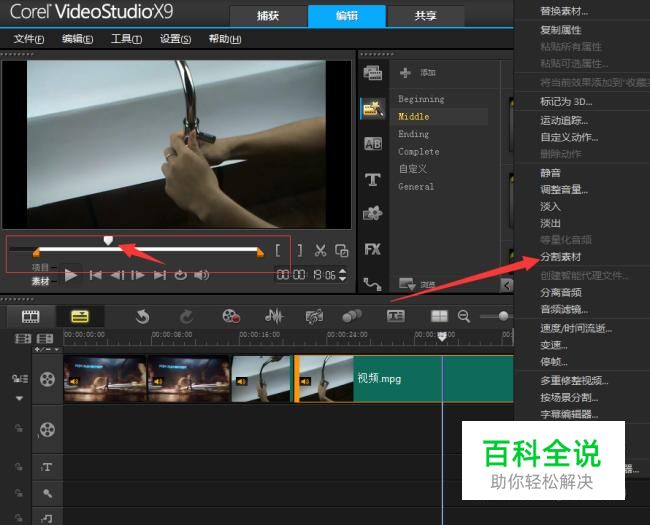Screen dimensions: 650x525
Task: Open the Multi-Camera editor grid icon
Action: [439, 316]
